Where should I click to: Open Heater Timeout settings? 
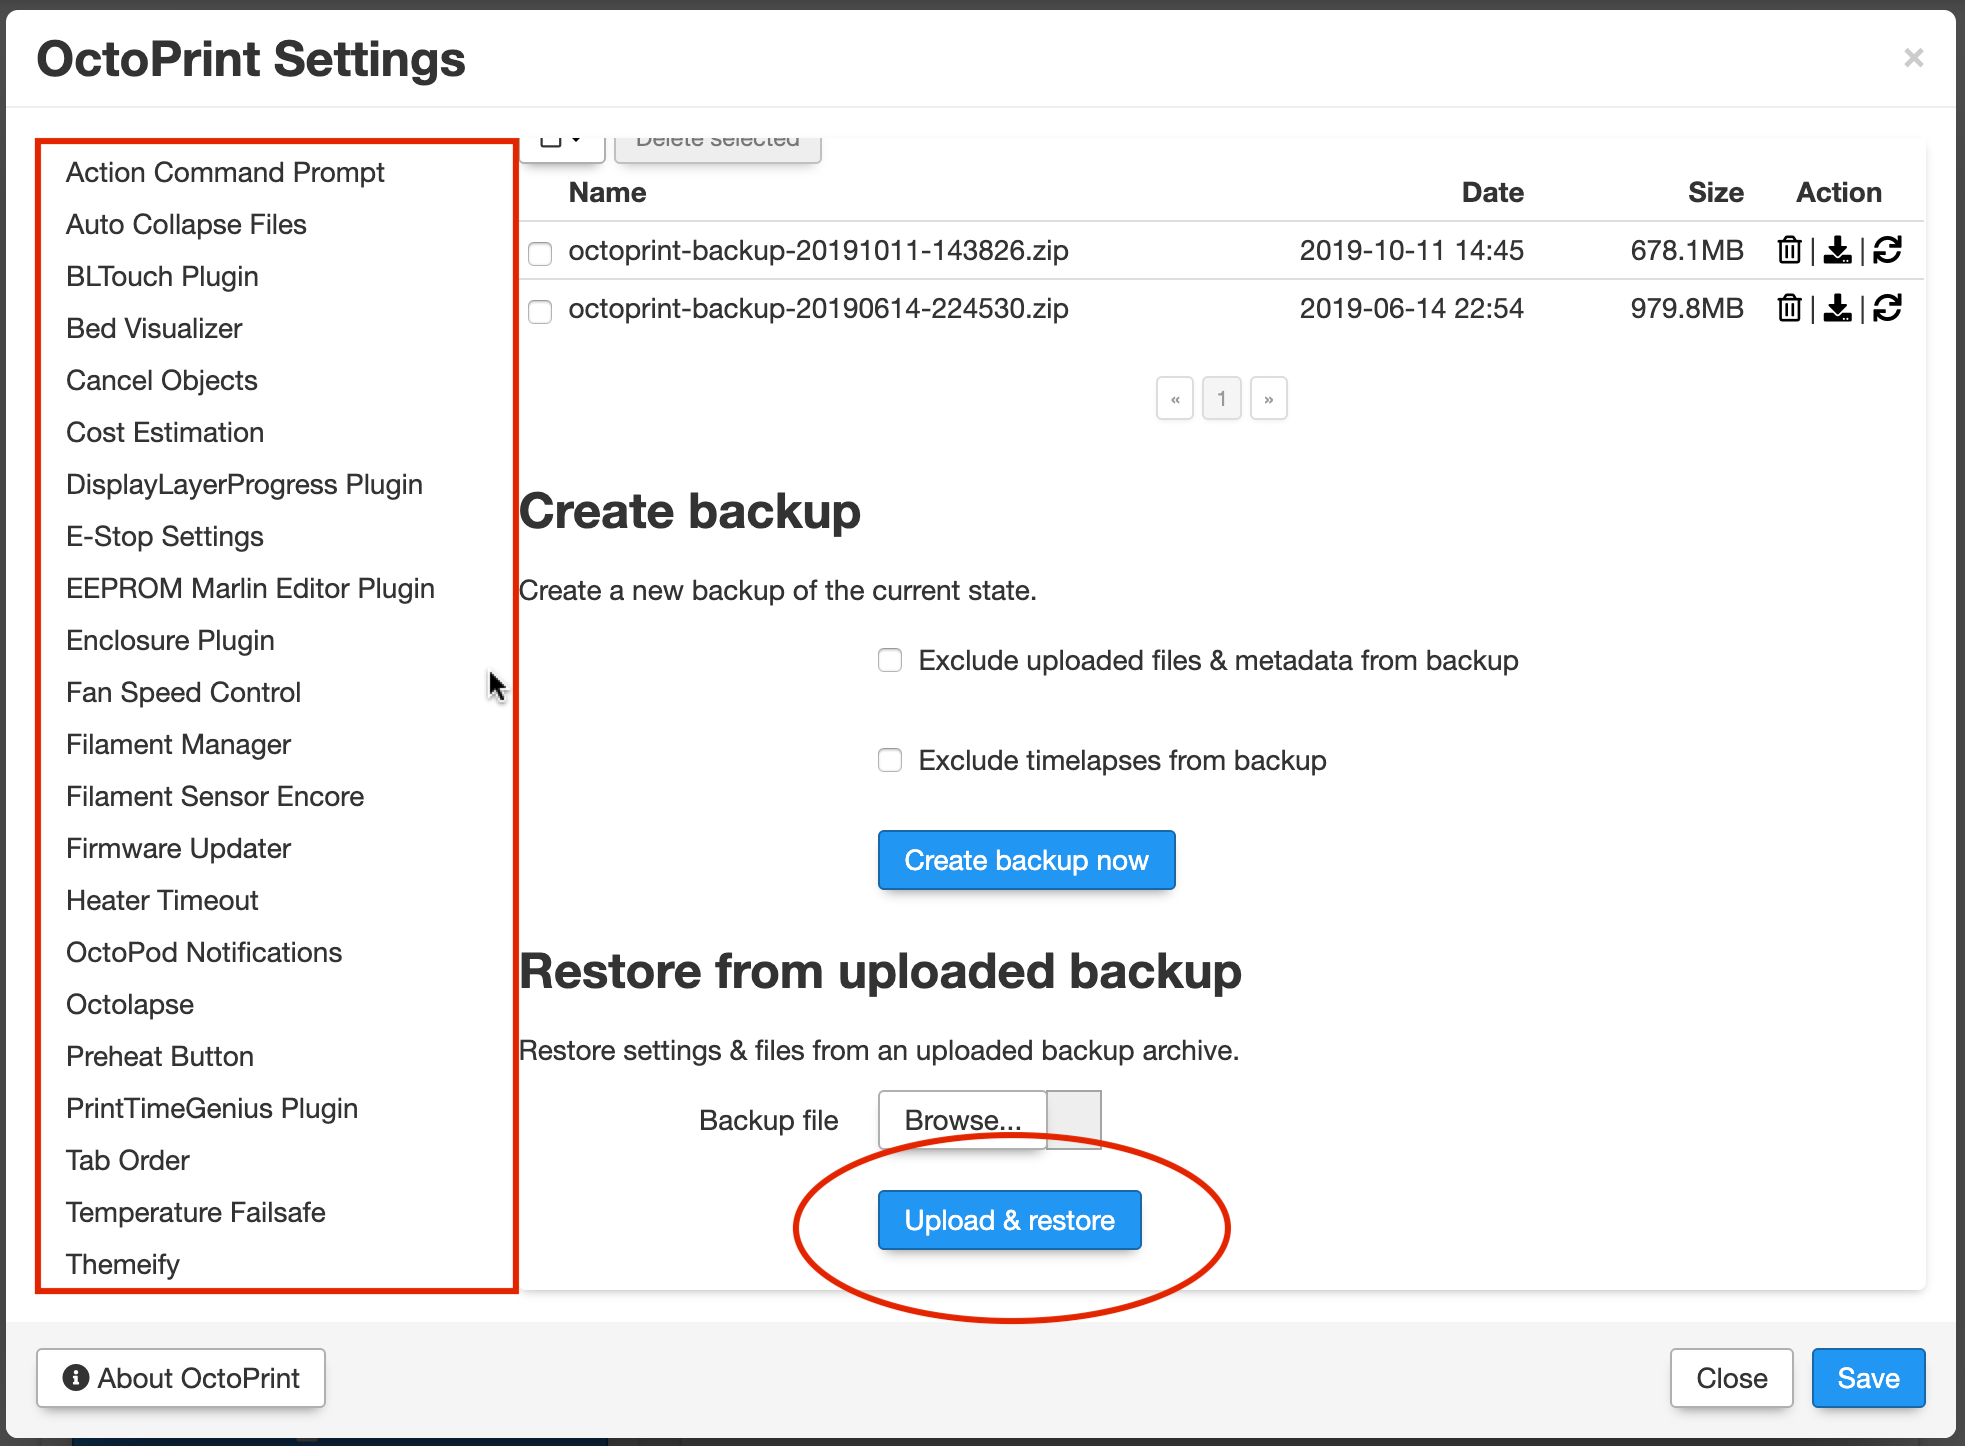click(x=162, y=900)
